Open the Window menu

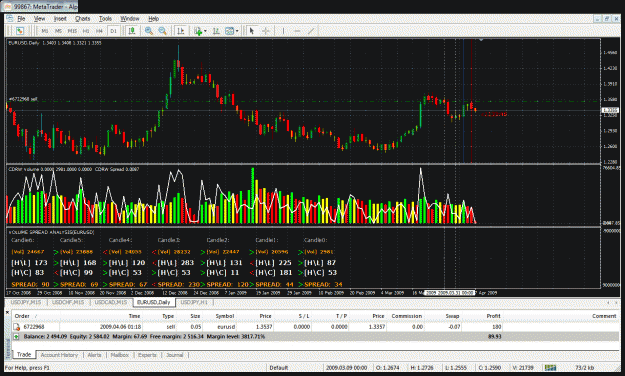pyautogui.click(x=130, y=19)
